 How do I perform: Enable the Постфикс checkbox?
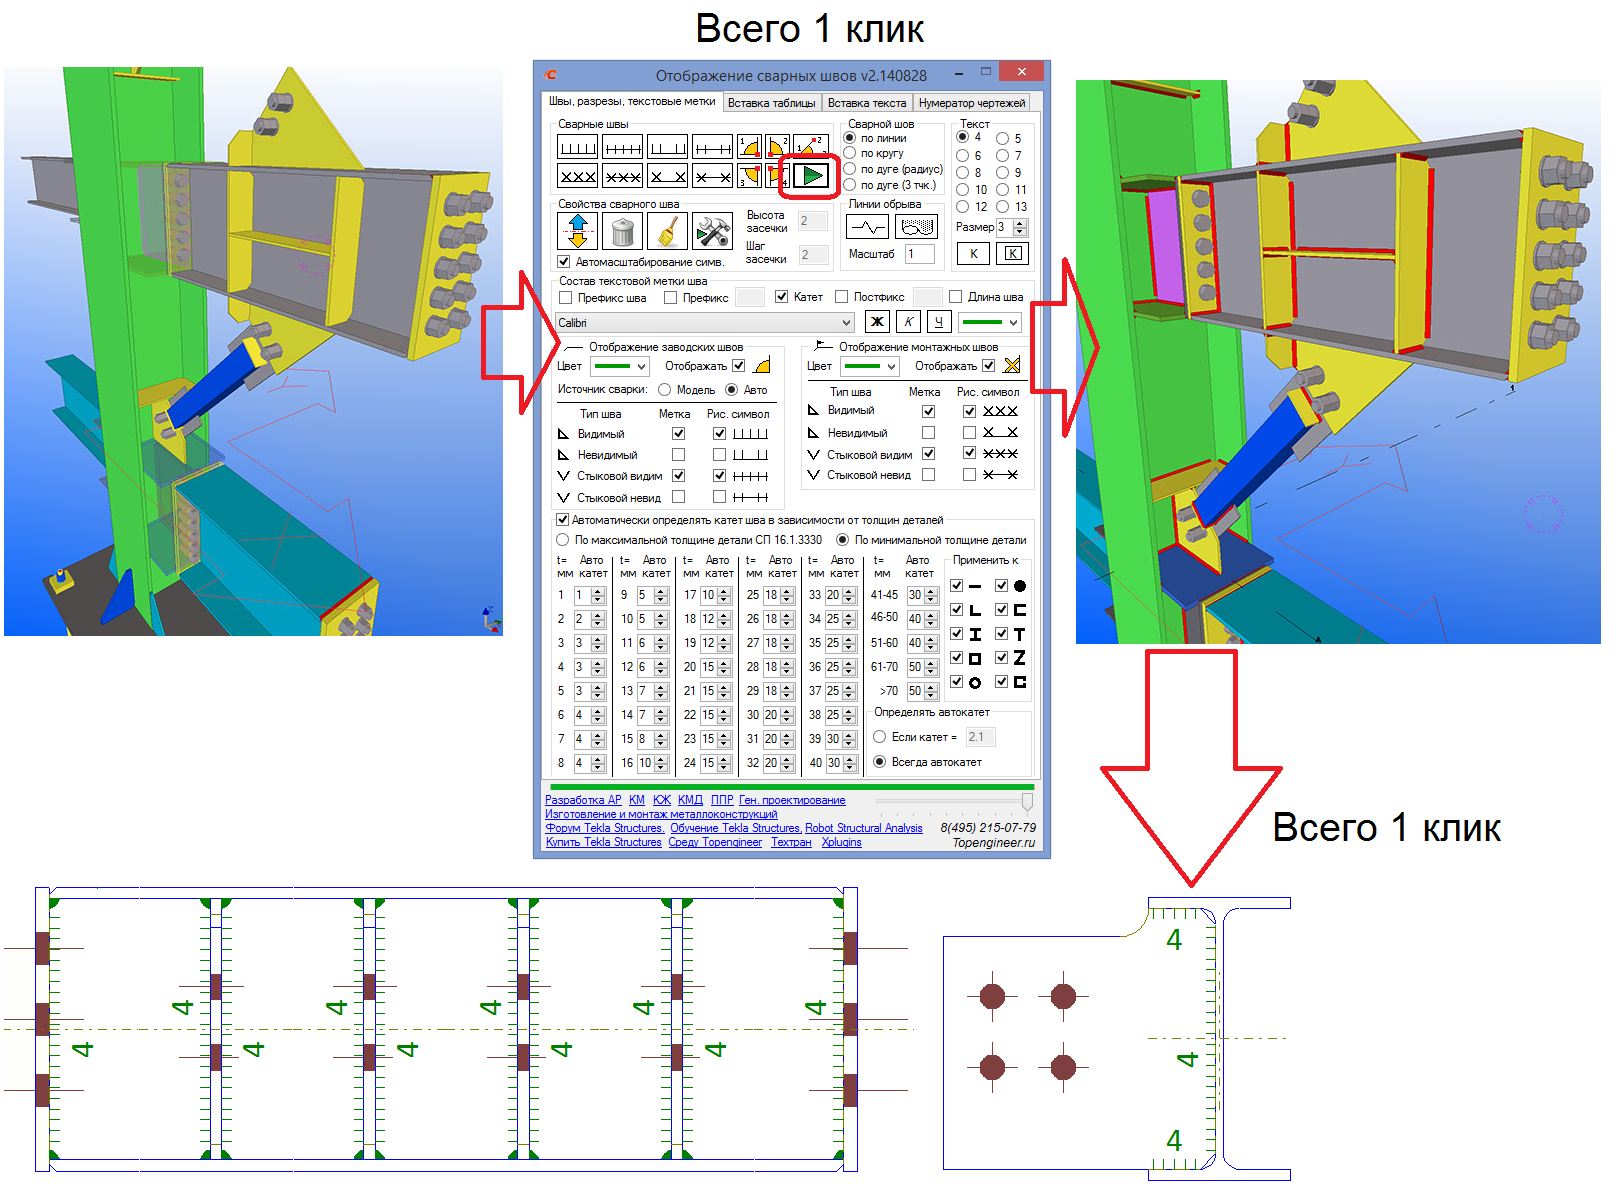coord(842,297)
